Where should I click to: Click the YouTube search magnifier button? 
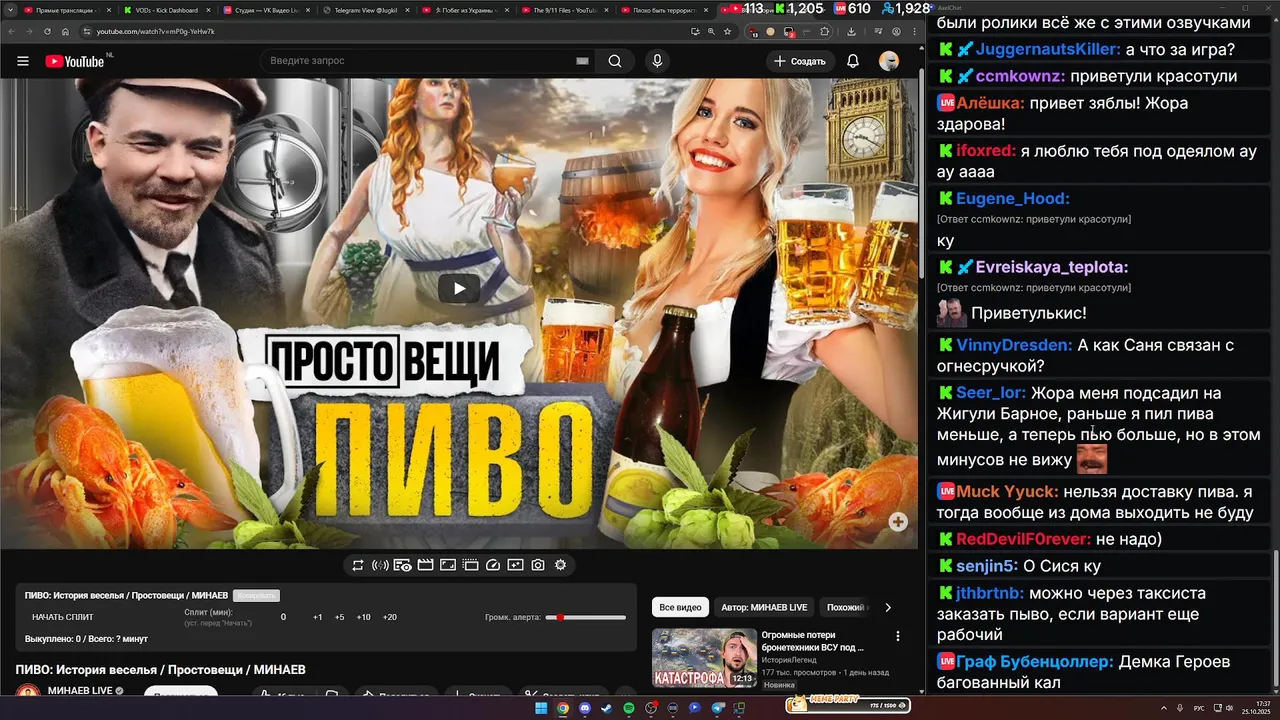tap(615, 61)
